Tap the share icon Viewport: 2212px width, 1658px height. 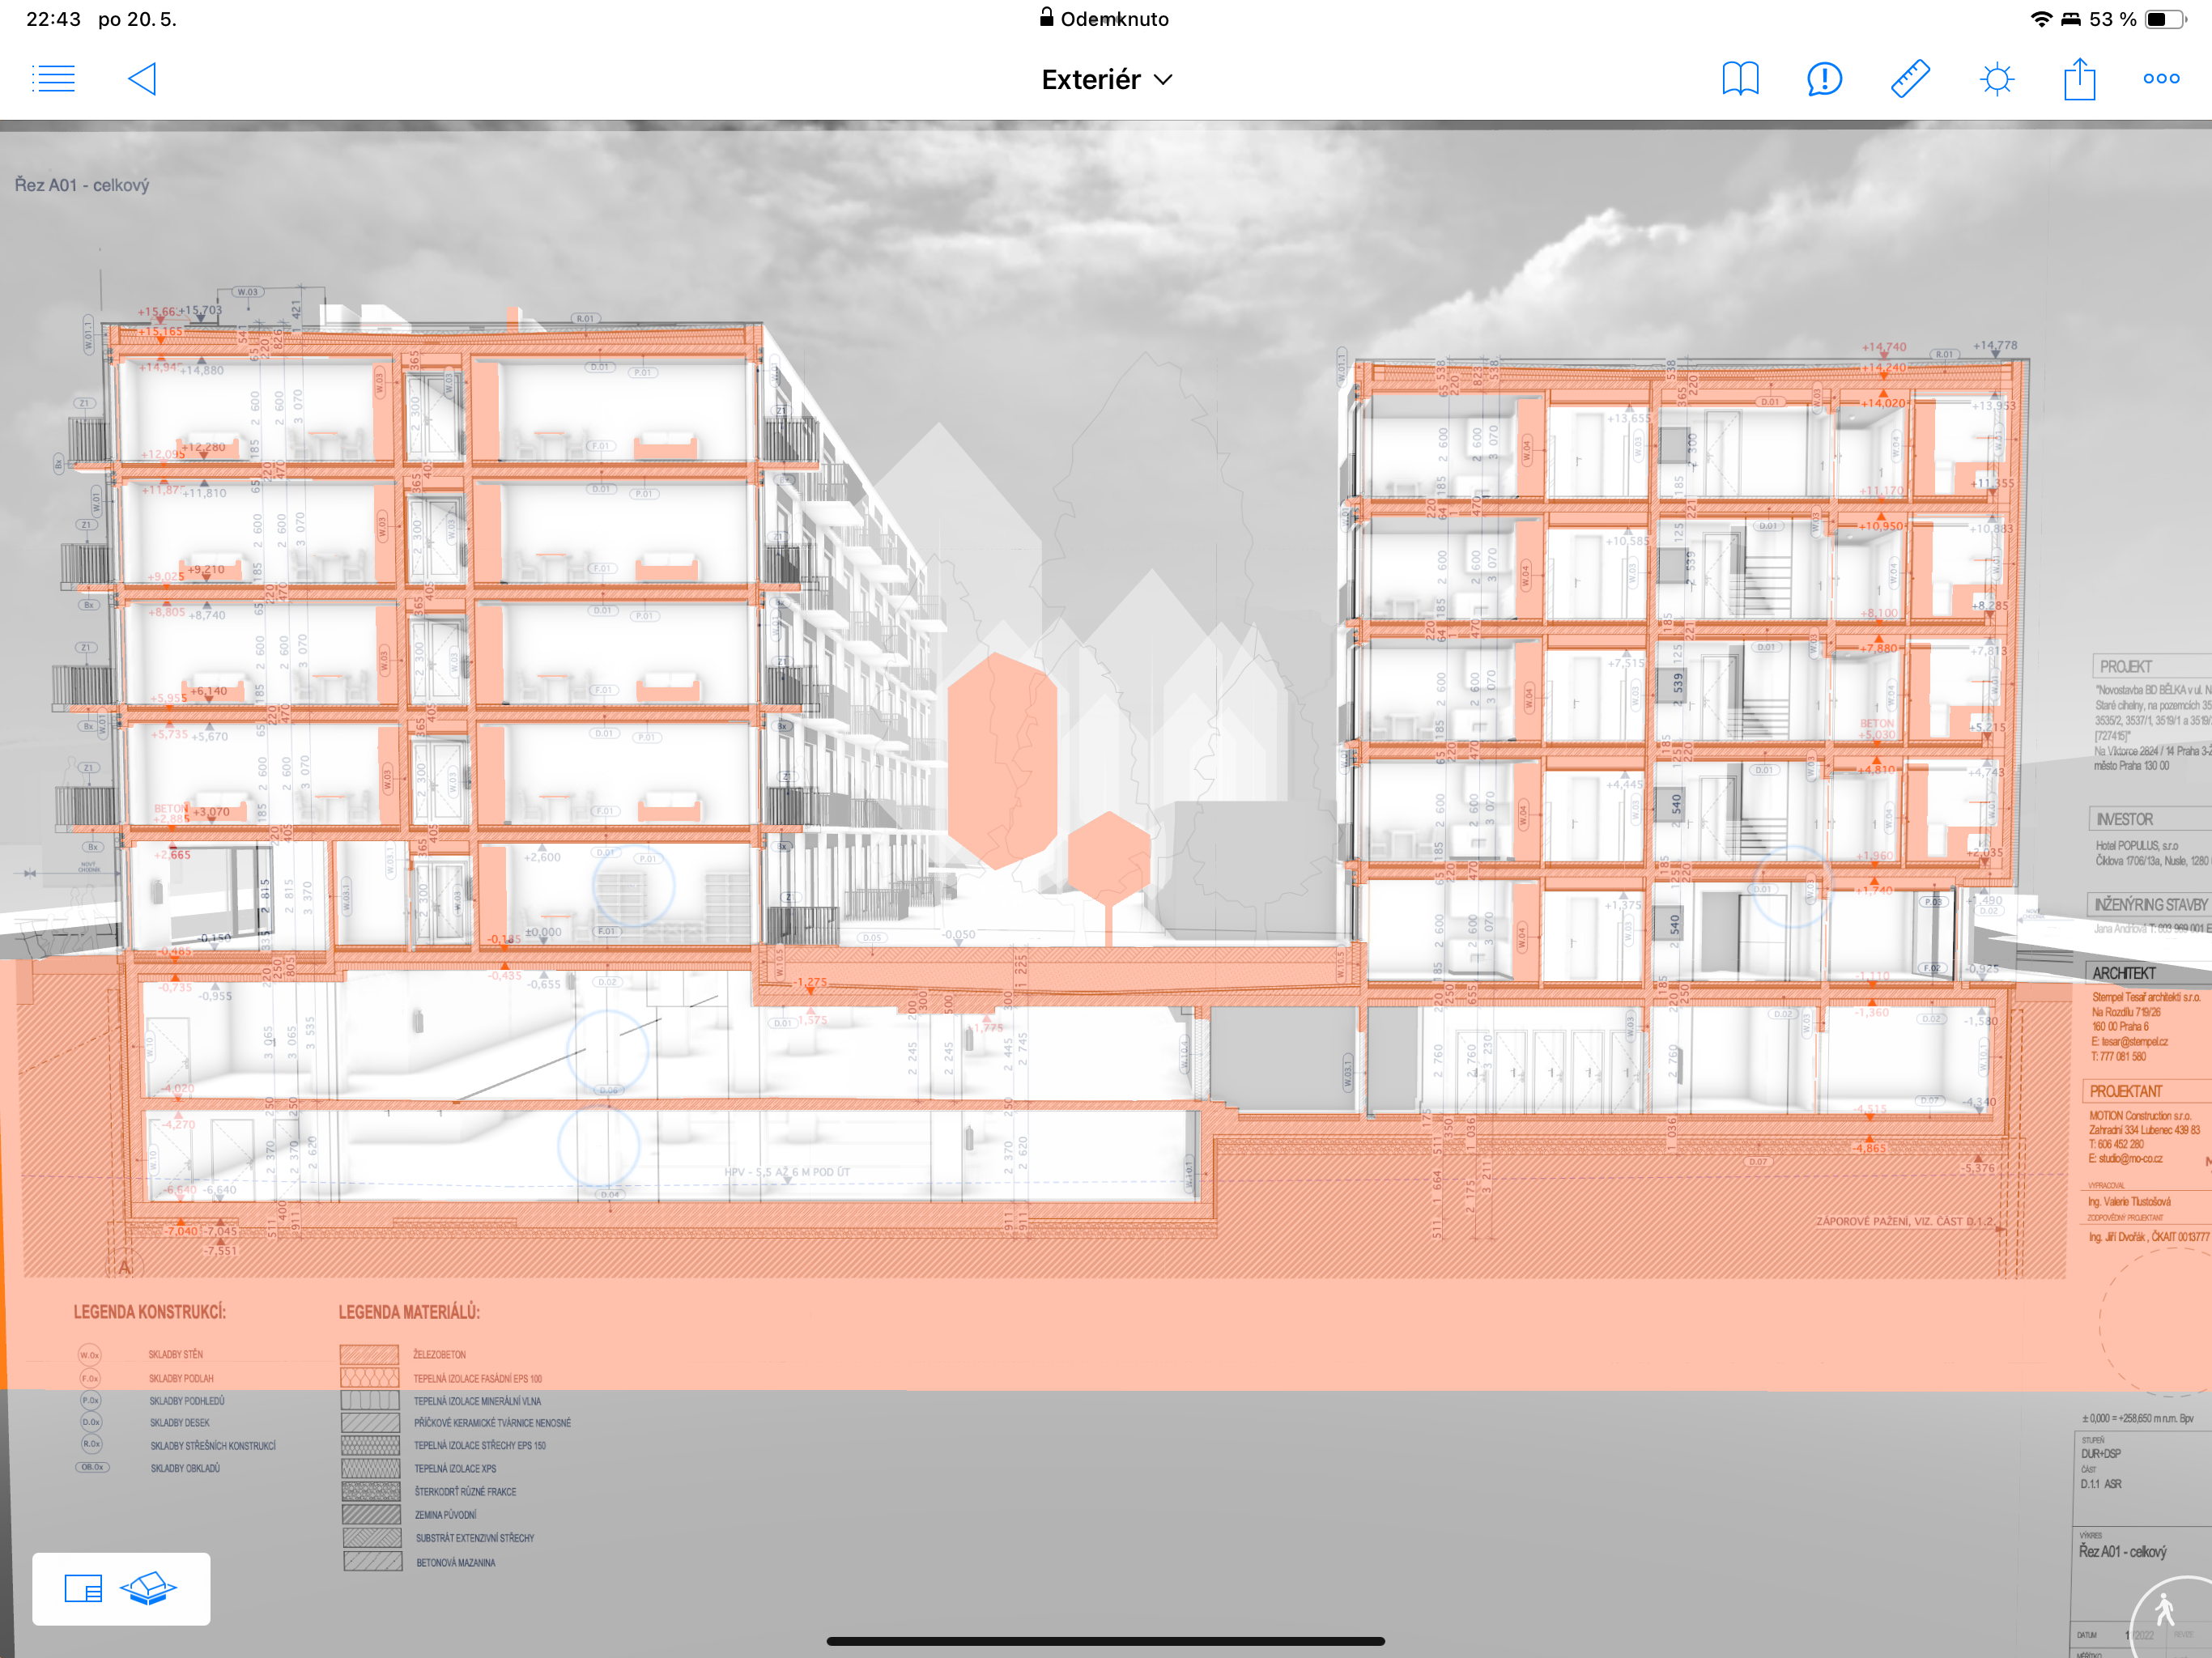(x=2080, y=78)
